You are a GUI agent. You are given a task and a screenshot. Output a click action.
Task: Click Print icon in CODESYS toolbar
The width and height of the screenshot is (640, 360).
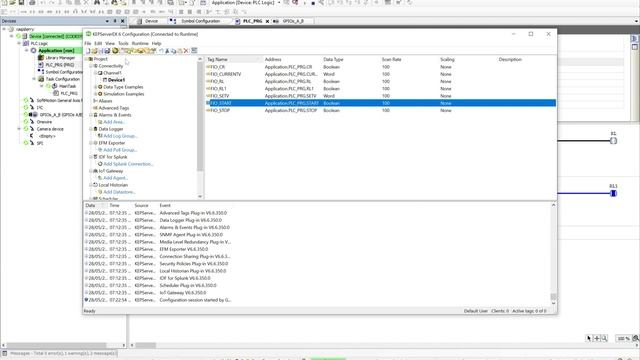[32, 2]
